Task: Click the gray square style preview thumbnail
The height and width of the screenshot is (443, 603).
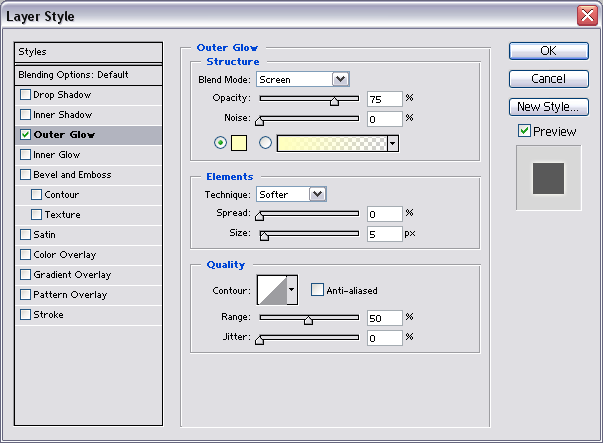Action: (548, 178)
